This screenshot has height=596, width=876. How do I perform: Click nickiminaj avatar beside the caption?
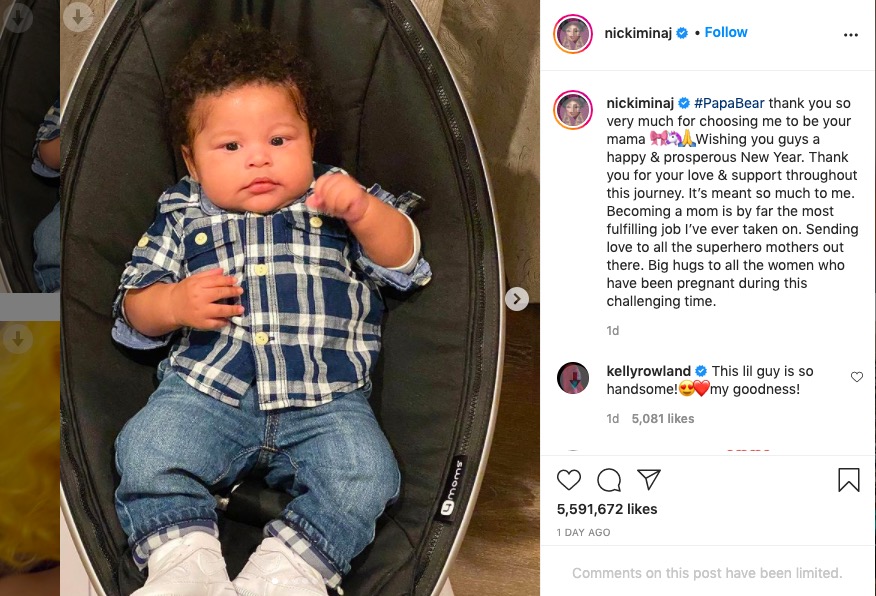pos(573,109)
